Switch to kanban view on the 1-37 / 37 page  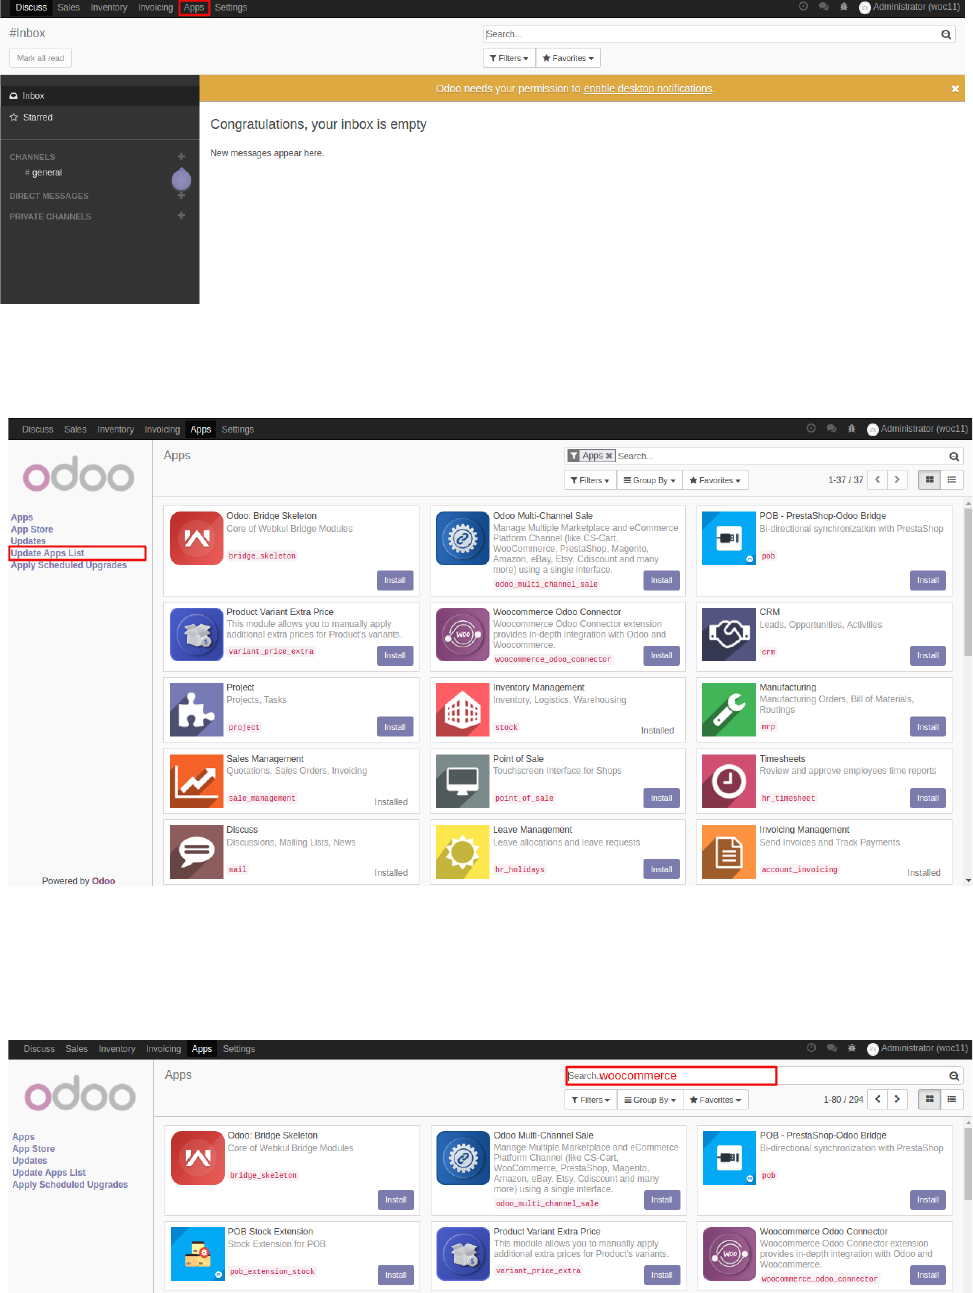coord(929,480)
